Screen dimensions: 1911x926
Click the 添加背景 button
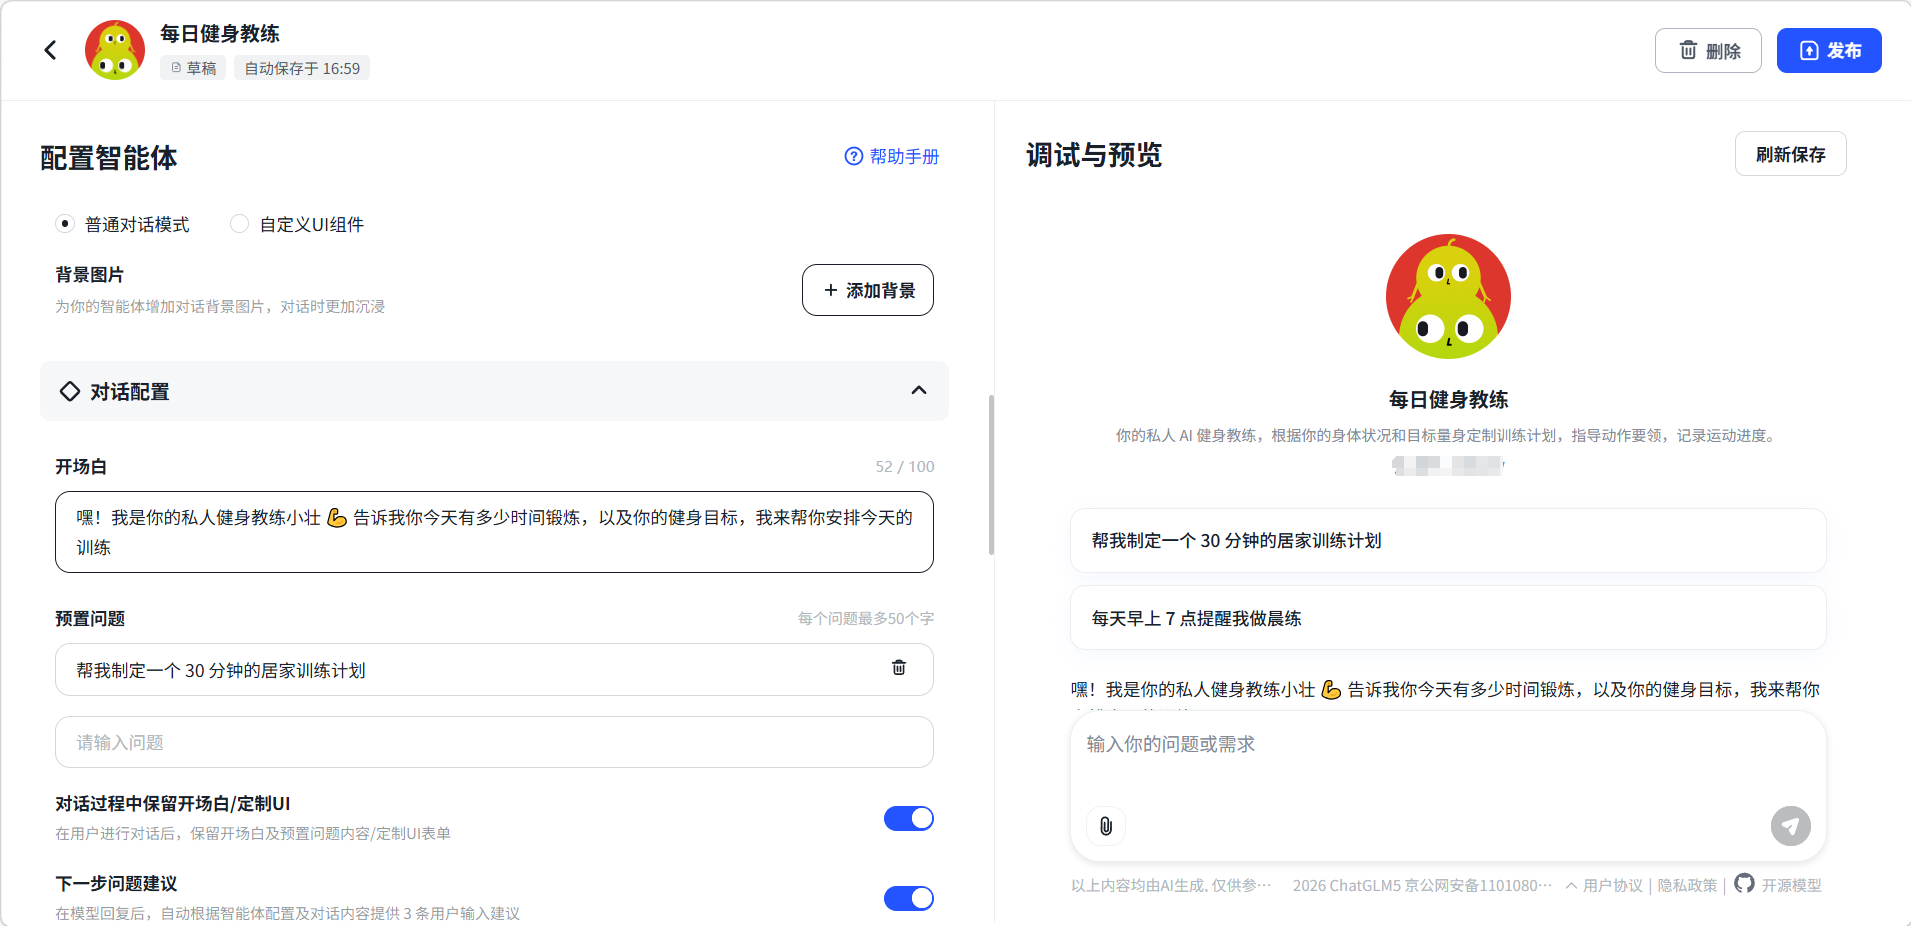pyautogui.click(x=867, y=290)
